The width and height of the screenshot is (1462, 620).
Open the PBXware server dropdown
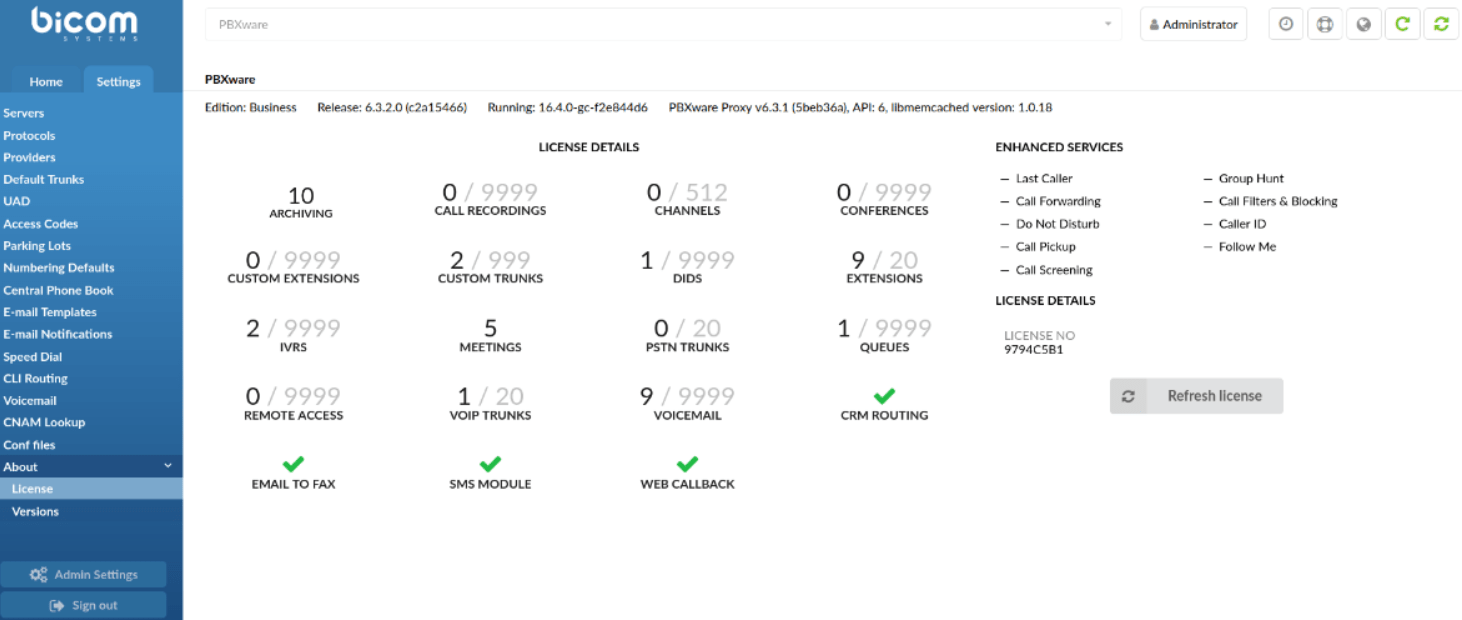(664, 24)
